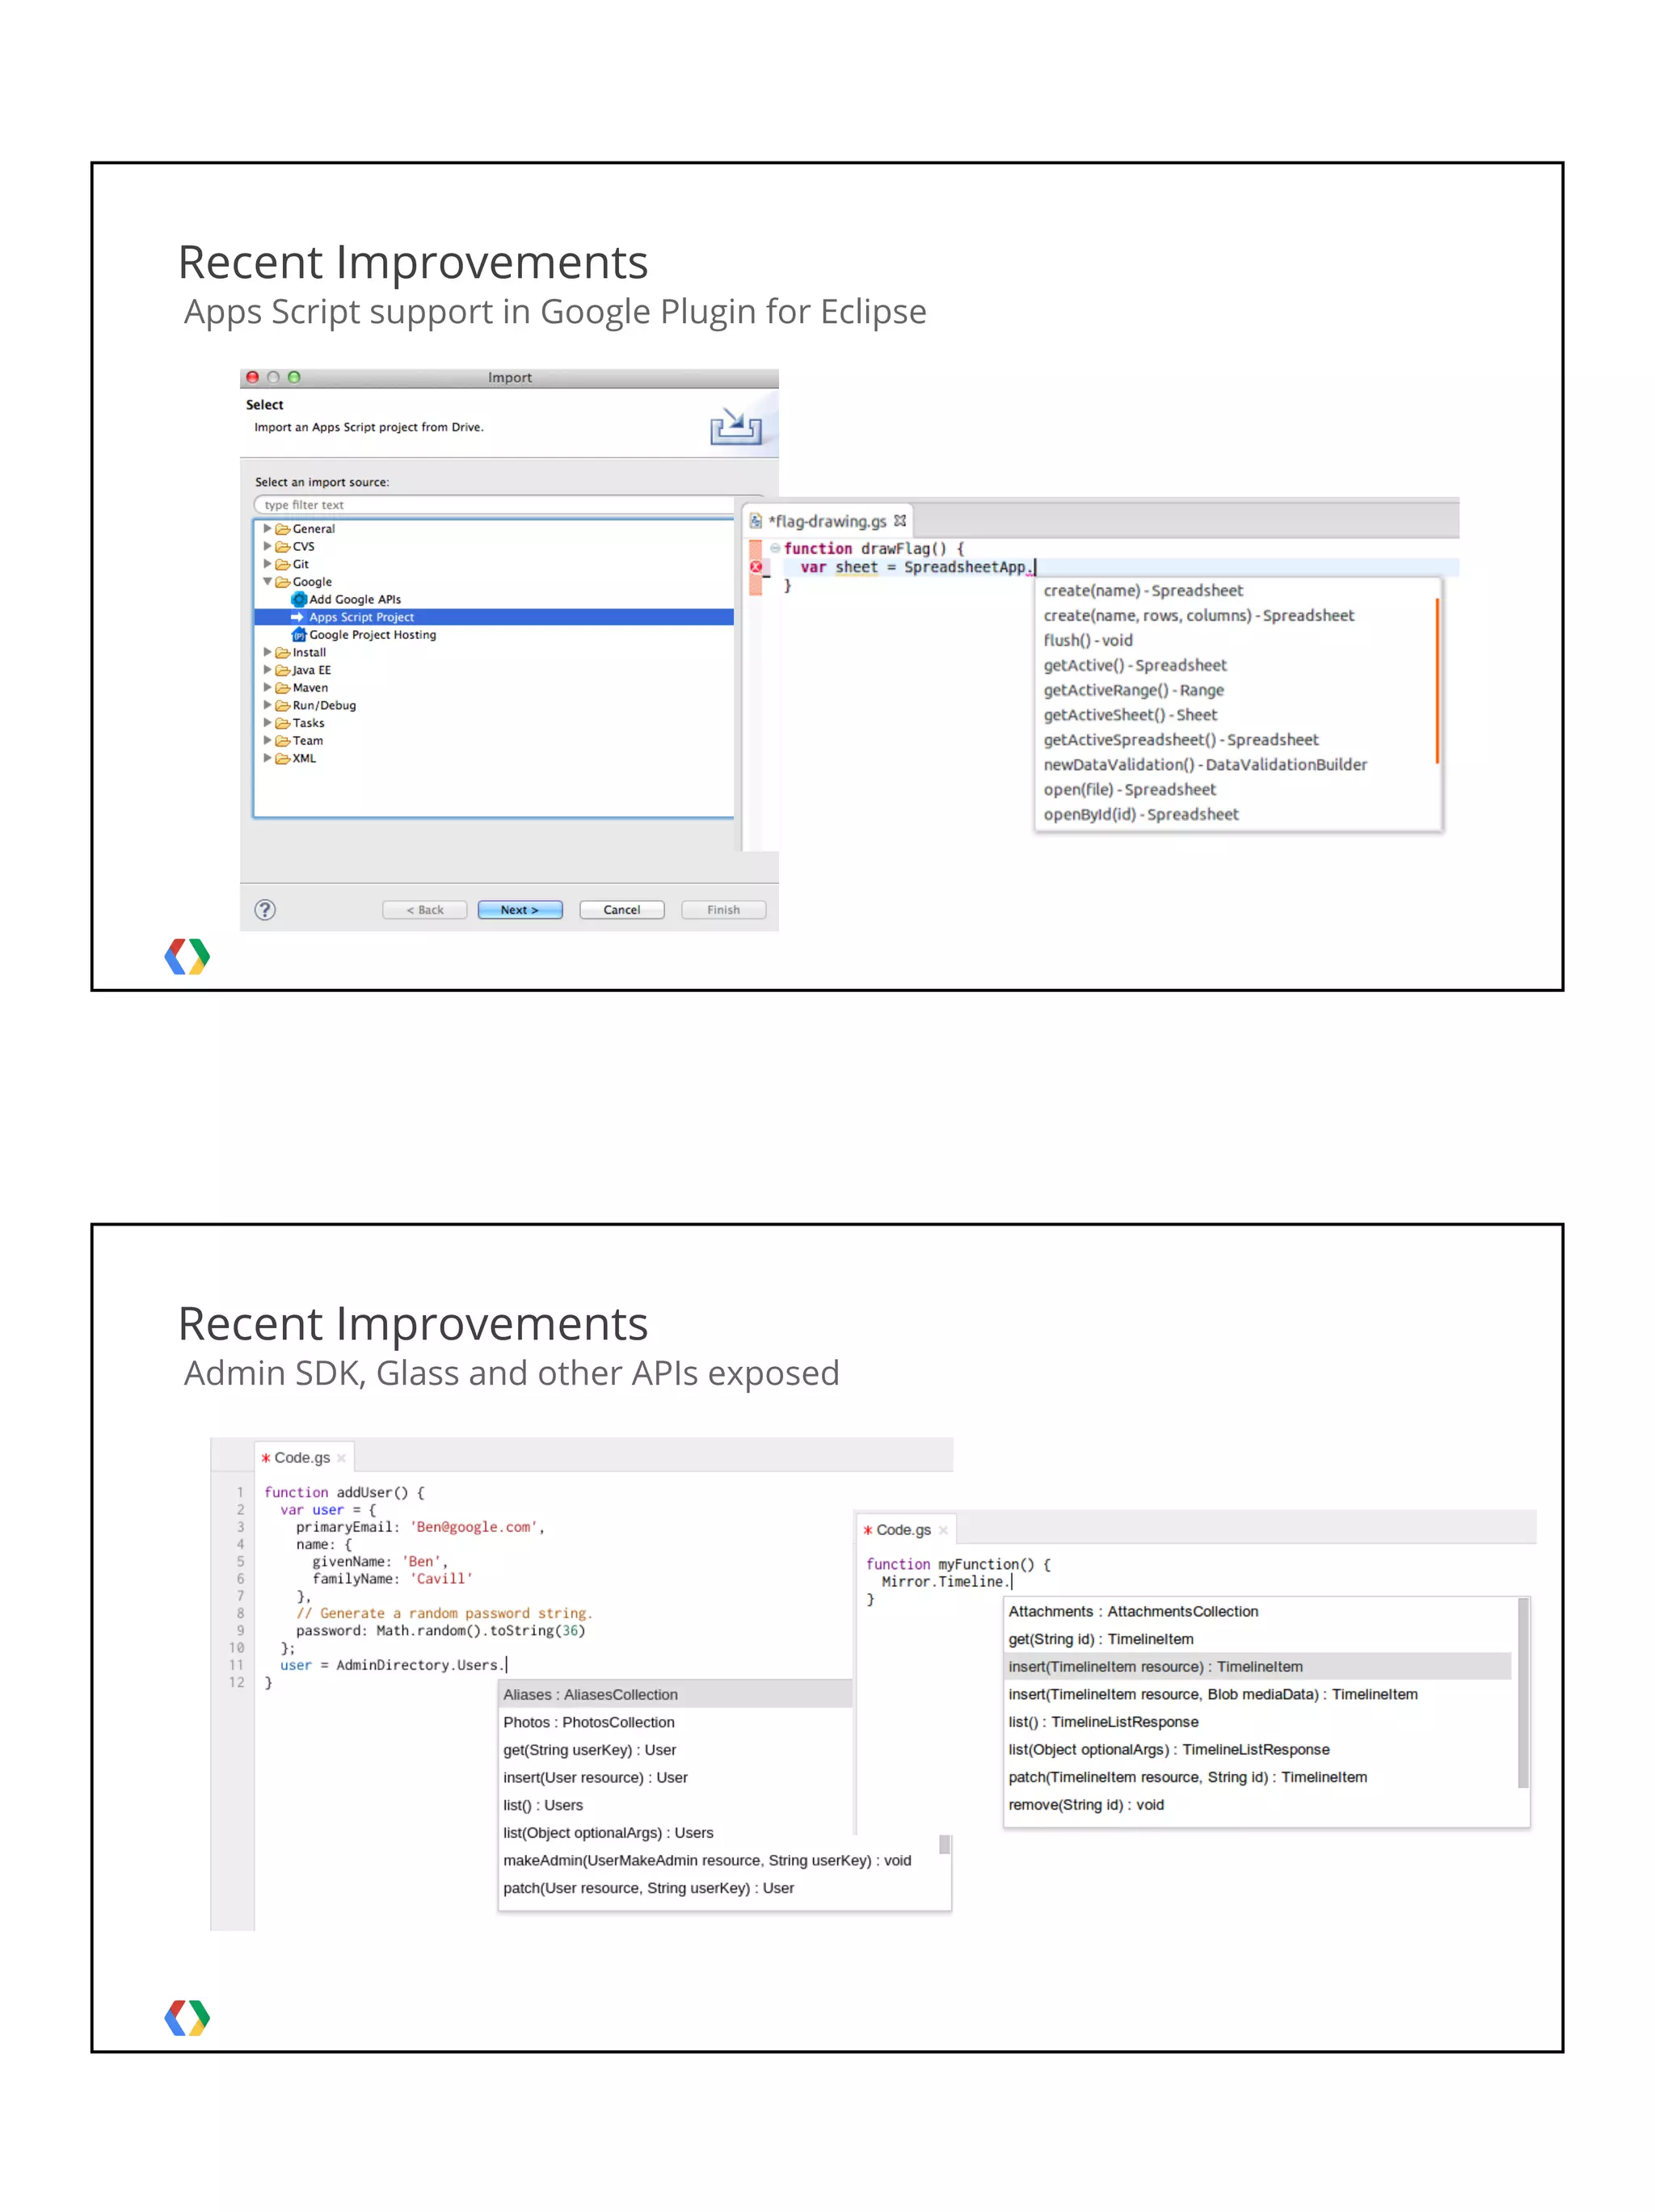Choose getActiveSheet() - Sheet suggestion
Screen dimensions: 1655x2212
coord(1130,715)
